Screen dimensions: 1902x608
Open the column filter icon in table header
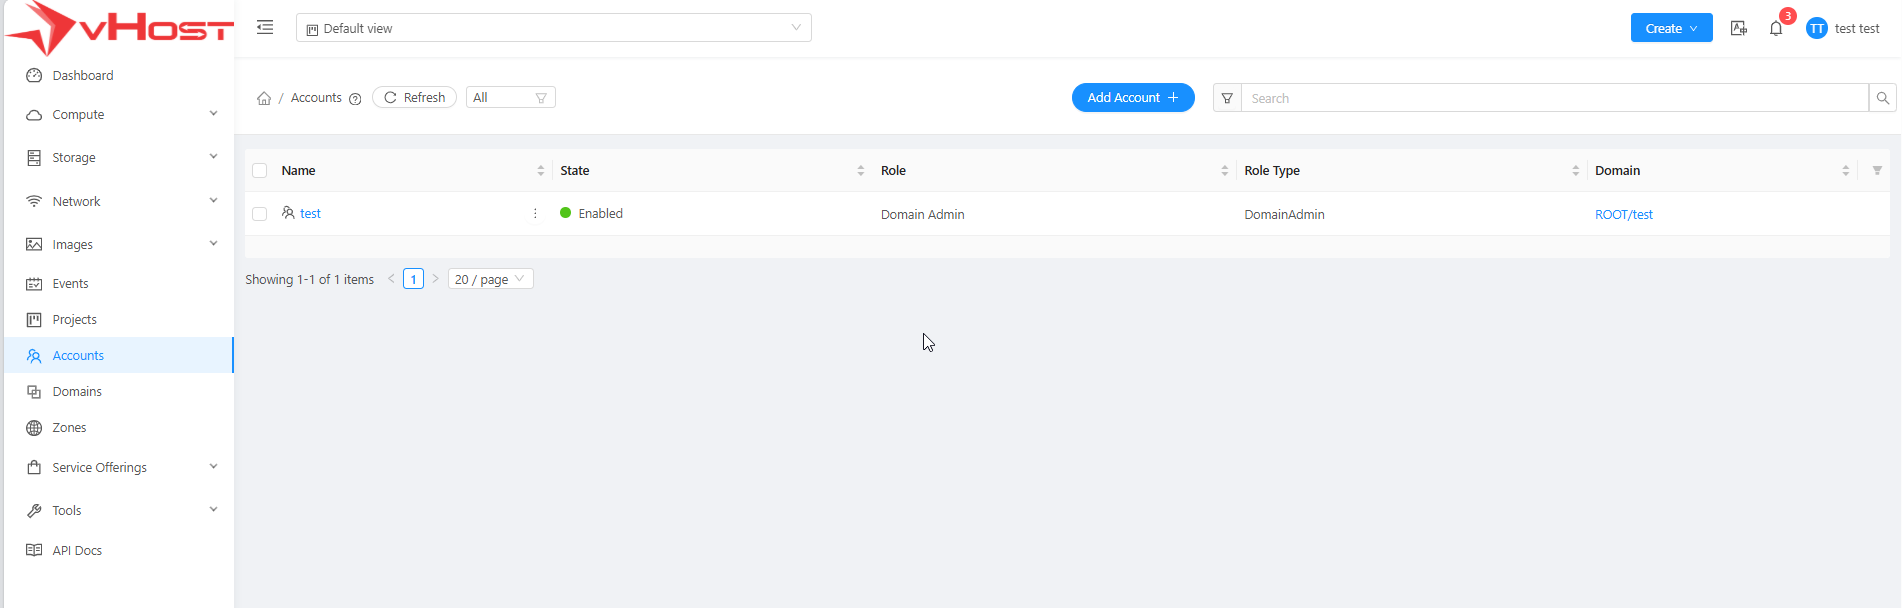1877,171
